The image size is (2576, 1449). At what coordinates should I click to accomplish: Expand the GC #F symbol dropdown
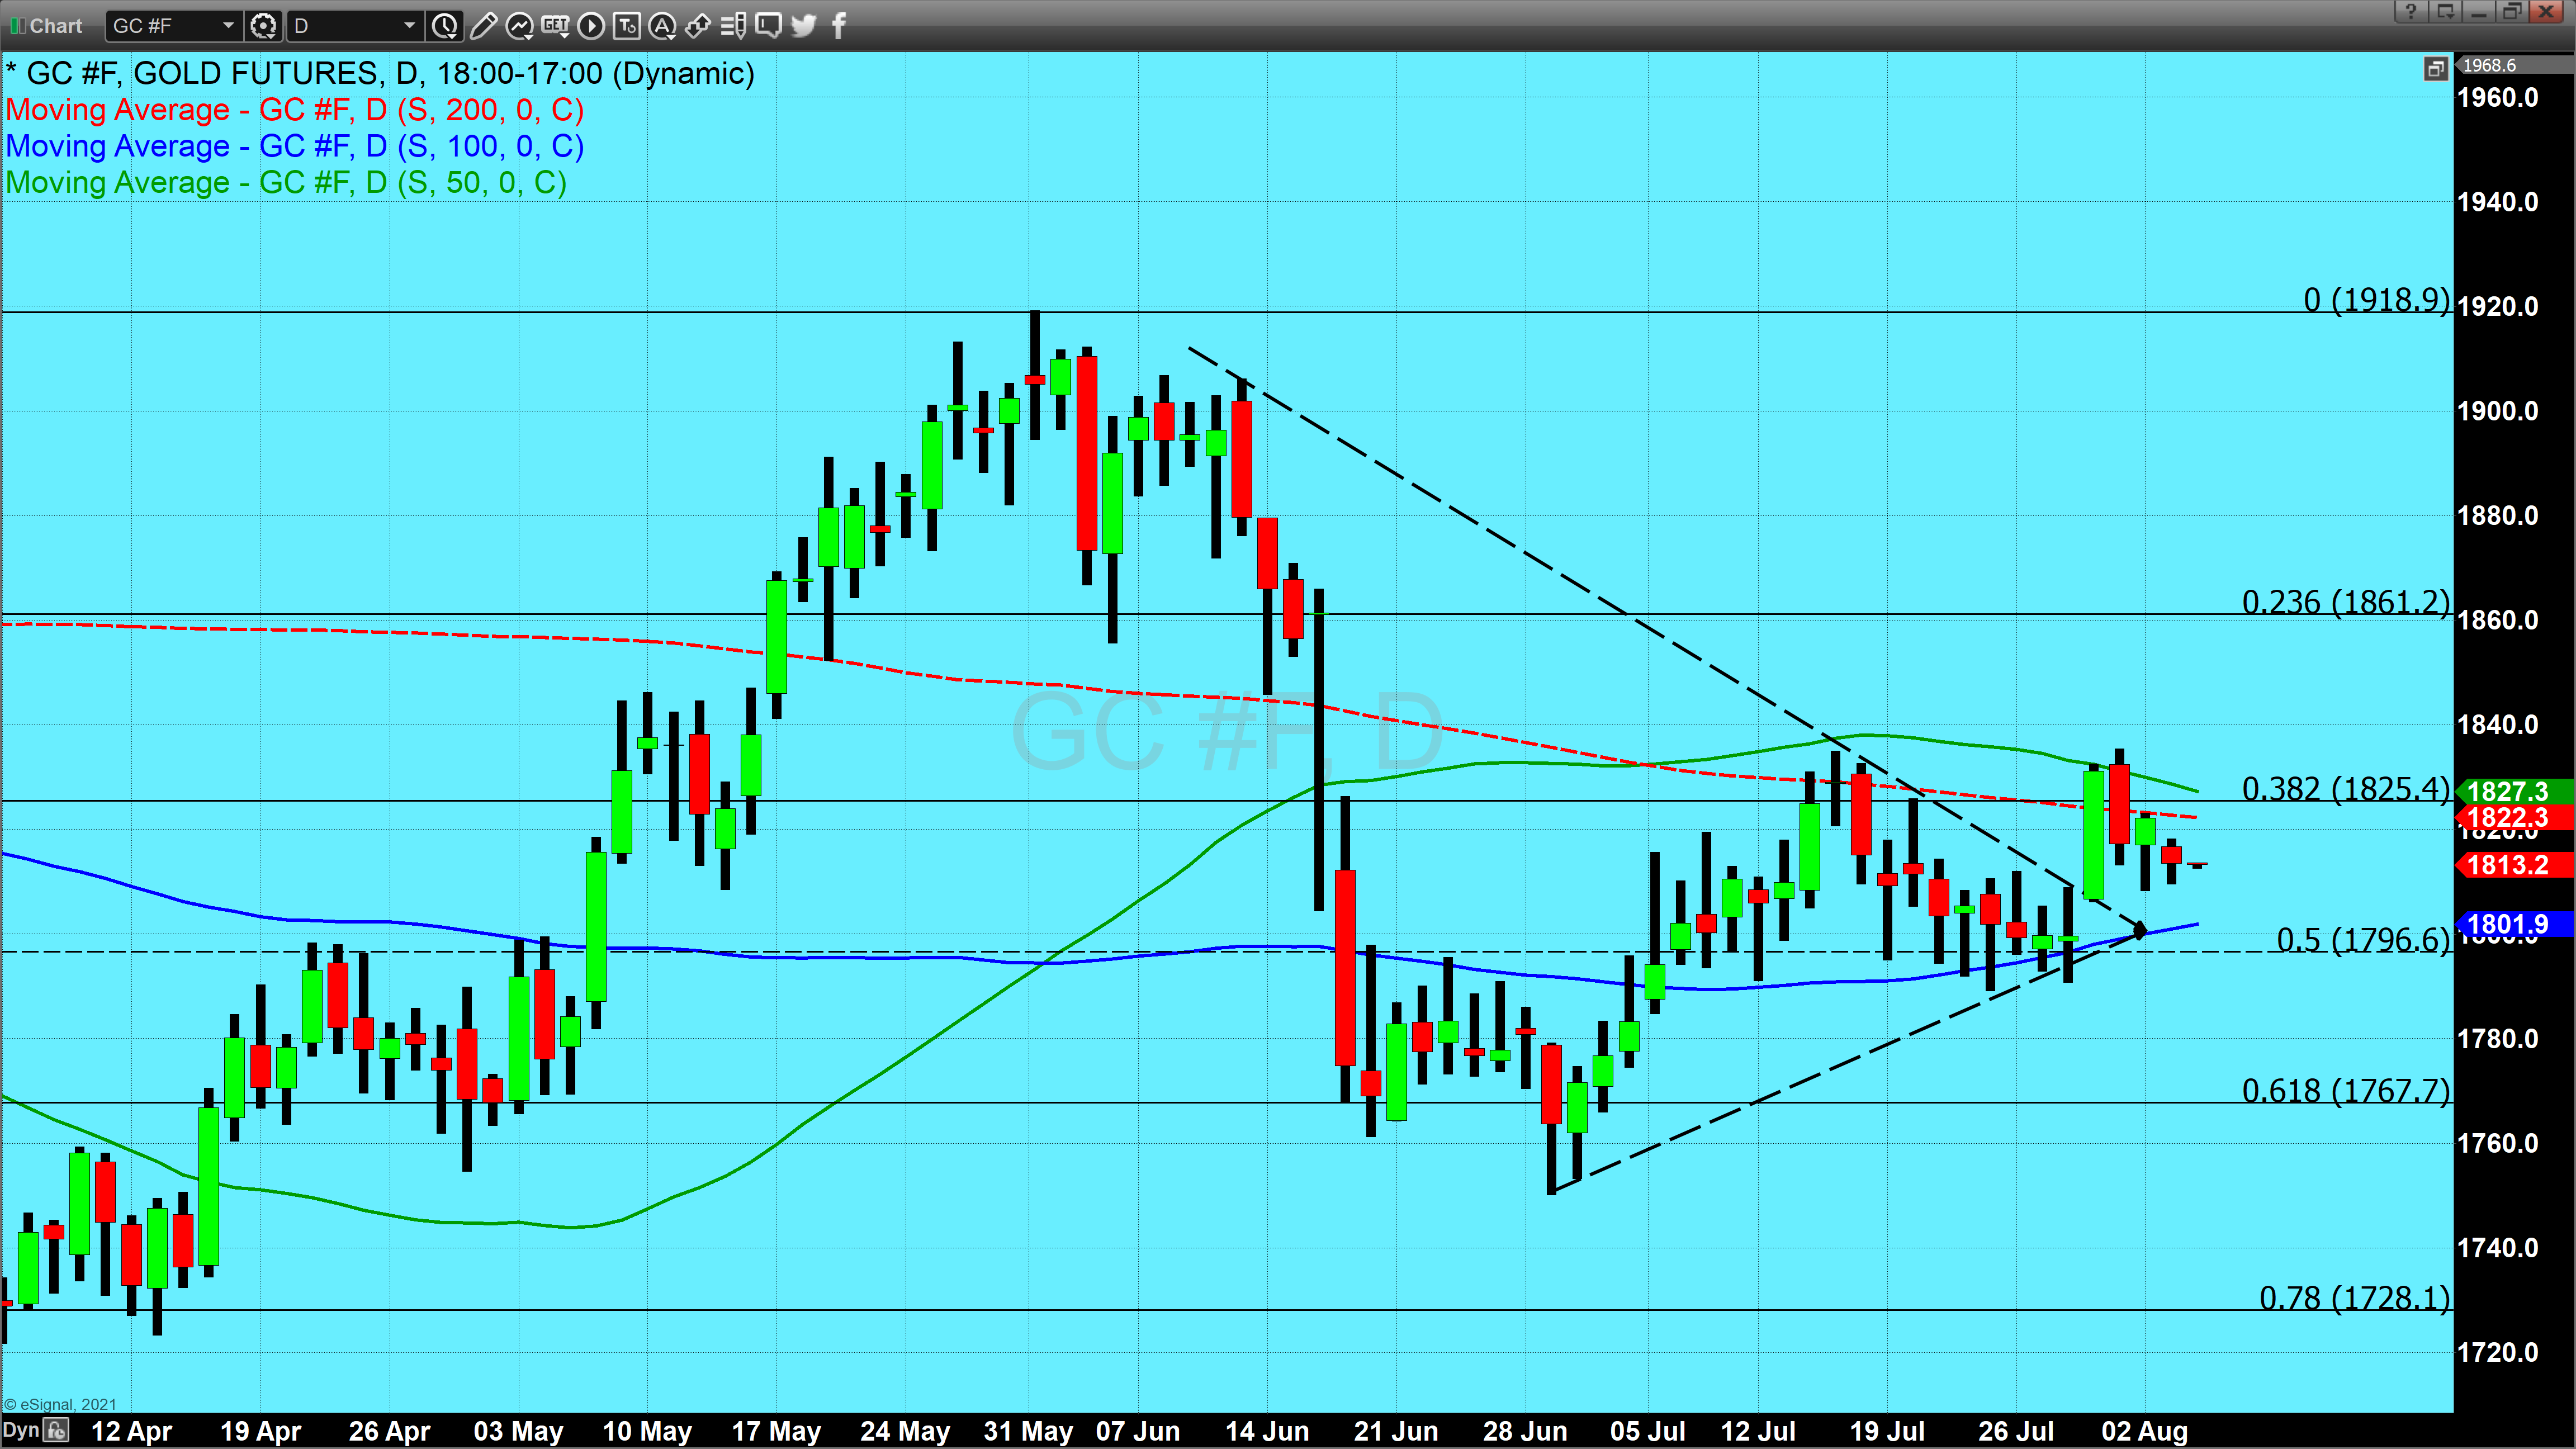[228, 26]
